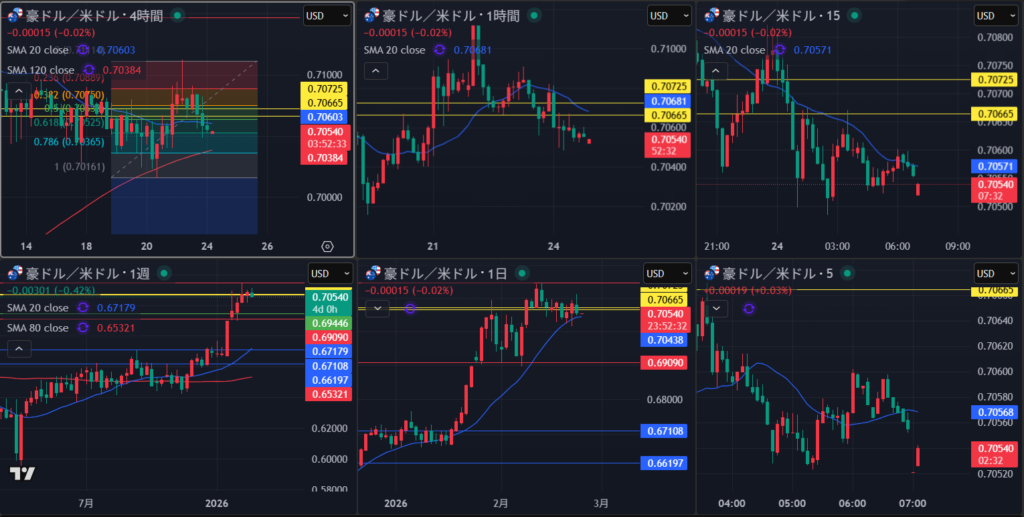The width and height of the screenshot is (1024, 517).
Task: Collapse the indicator legend on the 1週 chart
Action: [19, 348]
